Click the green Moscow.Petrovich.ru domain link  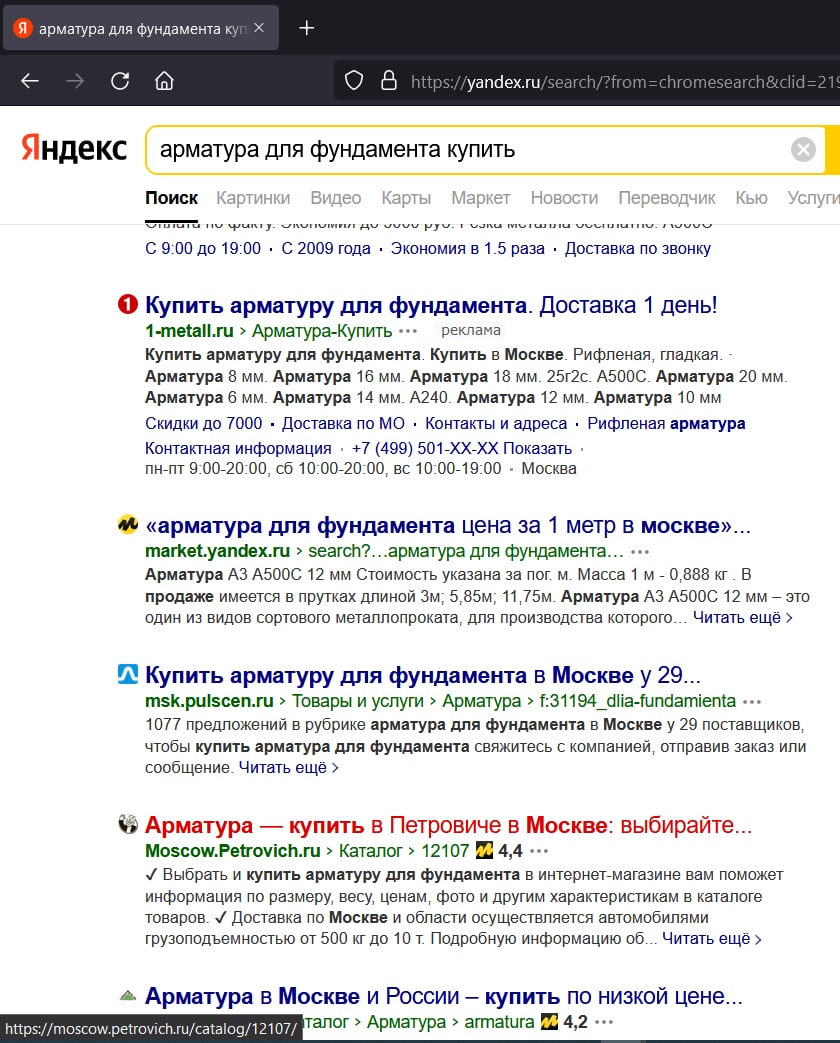233,851
